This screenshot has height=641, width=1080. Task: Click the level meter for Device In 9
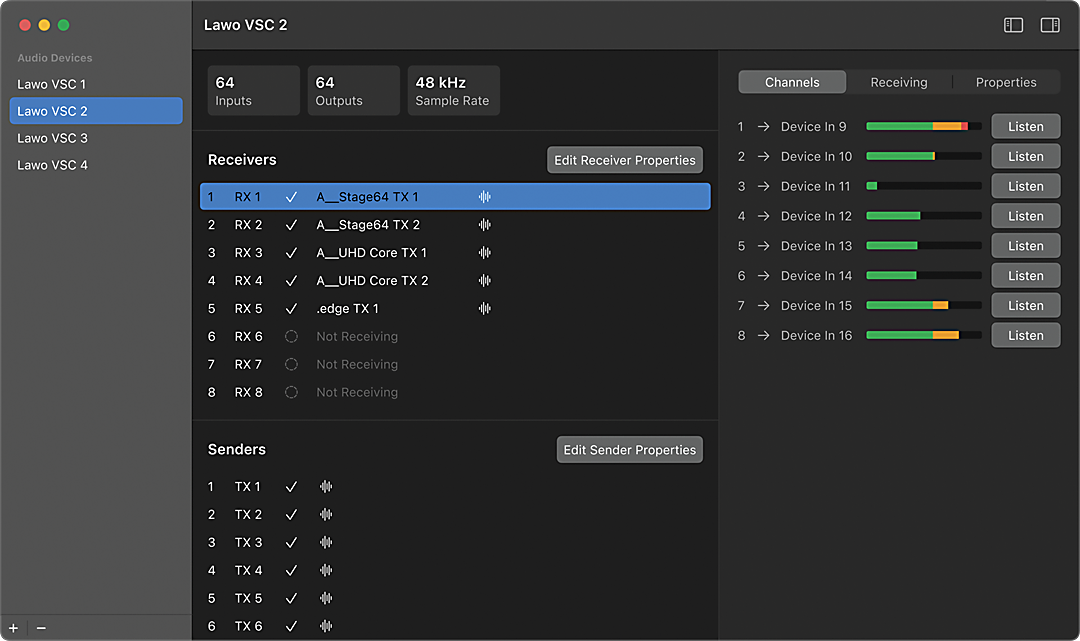point(924,127)
